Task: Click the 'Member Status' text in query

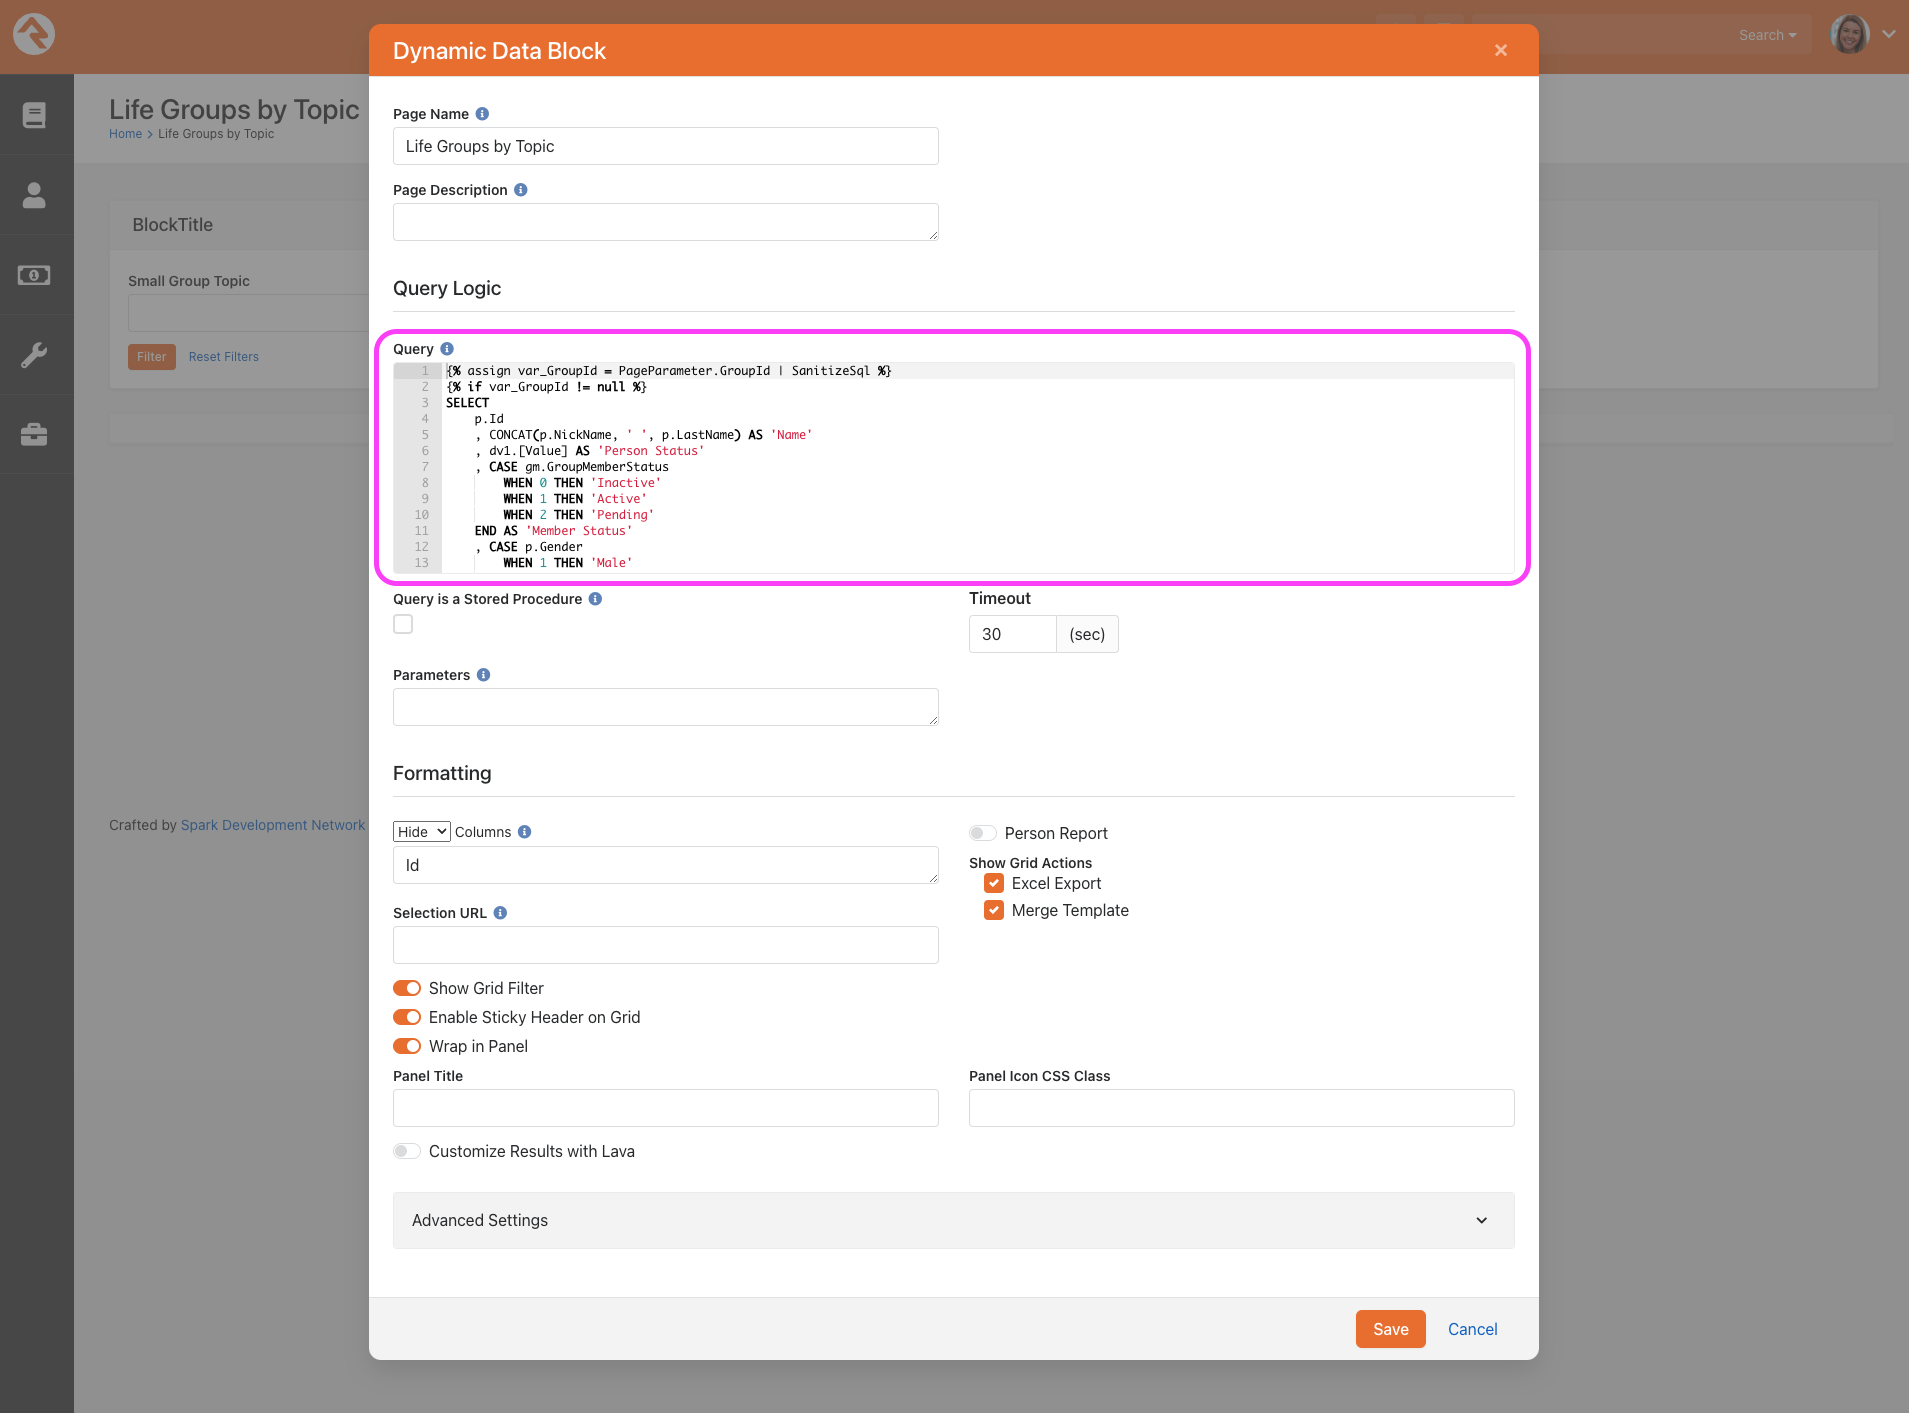Action: tap(579, 531)
